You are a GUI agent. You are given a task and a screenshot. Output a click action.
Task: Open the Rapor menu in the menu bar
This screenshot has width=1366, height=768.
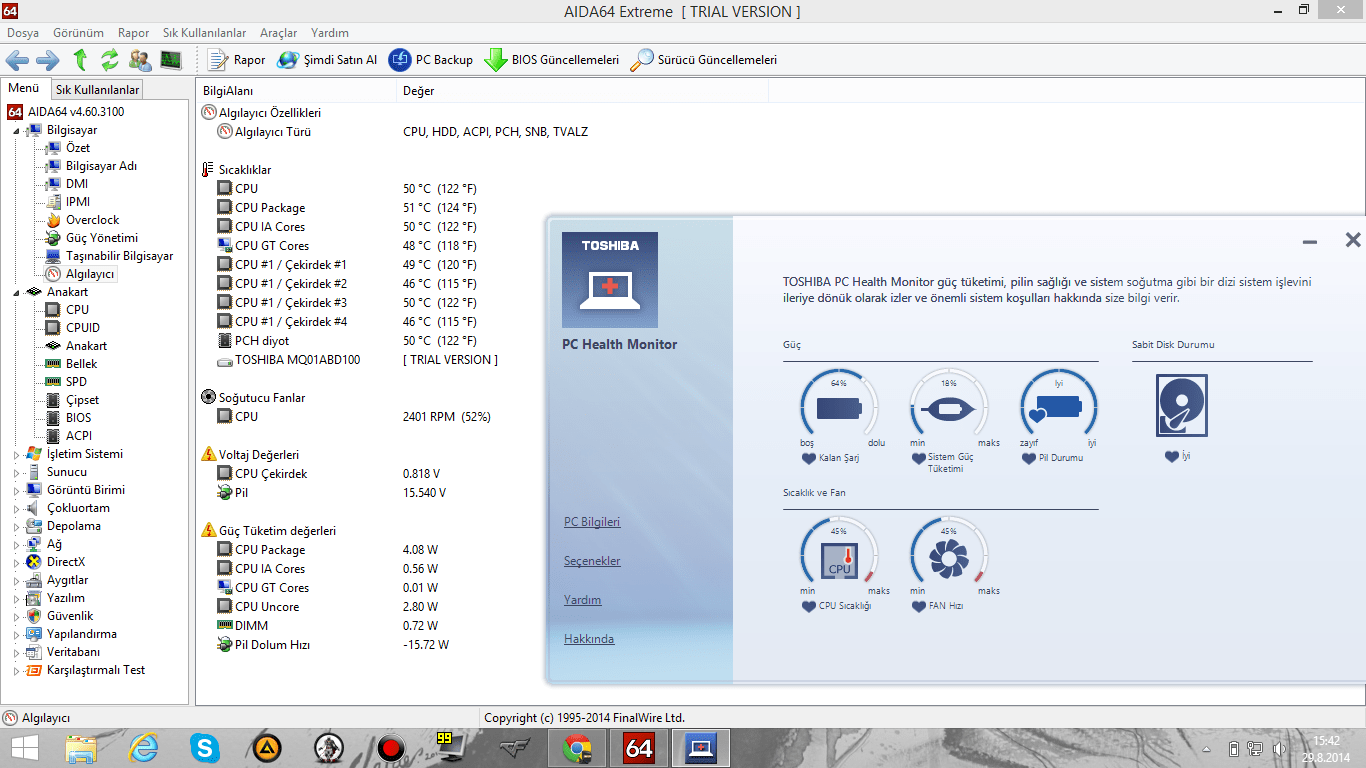pyautogui.click(x=134, y=33)
